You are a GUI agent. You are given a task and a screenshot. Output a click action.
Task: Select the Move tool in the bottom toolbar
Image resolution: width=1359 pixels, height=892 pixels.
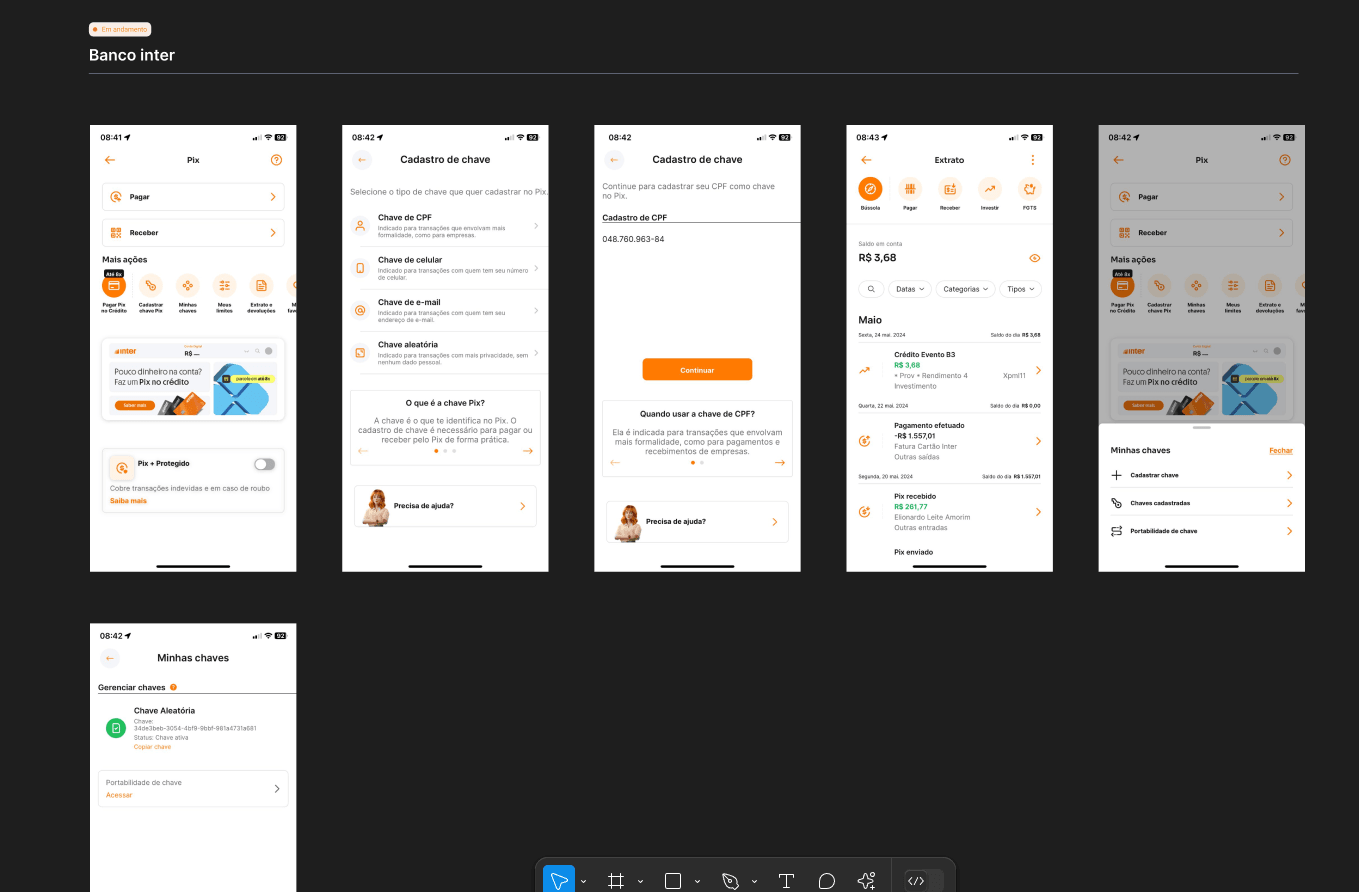tap(559, 880)
